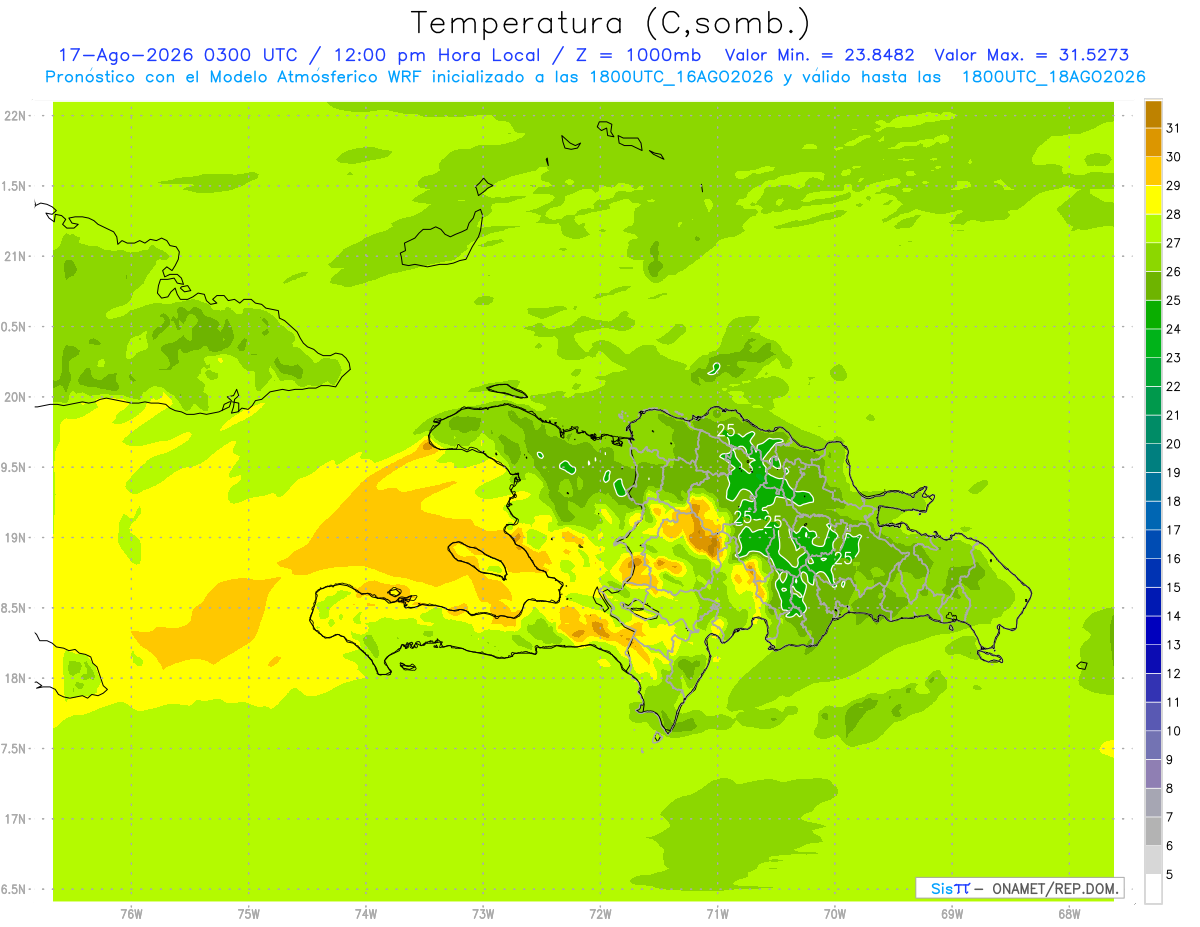Click the 71W longitude label
This screenshot has width=1200, height=927.
click(x=717, y=914)
